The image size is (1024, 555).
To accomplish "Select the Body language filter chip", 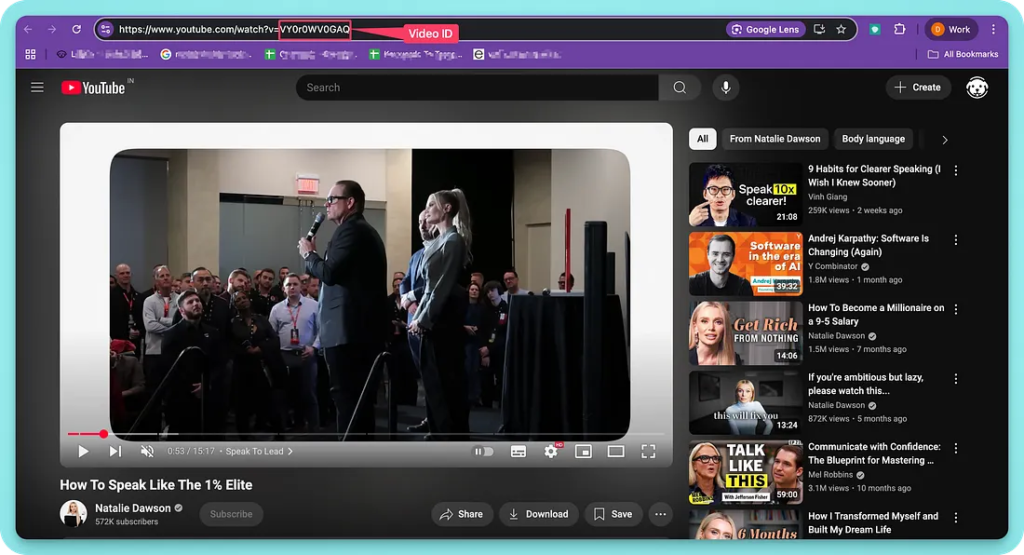I will [872, 139].
